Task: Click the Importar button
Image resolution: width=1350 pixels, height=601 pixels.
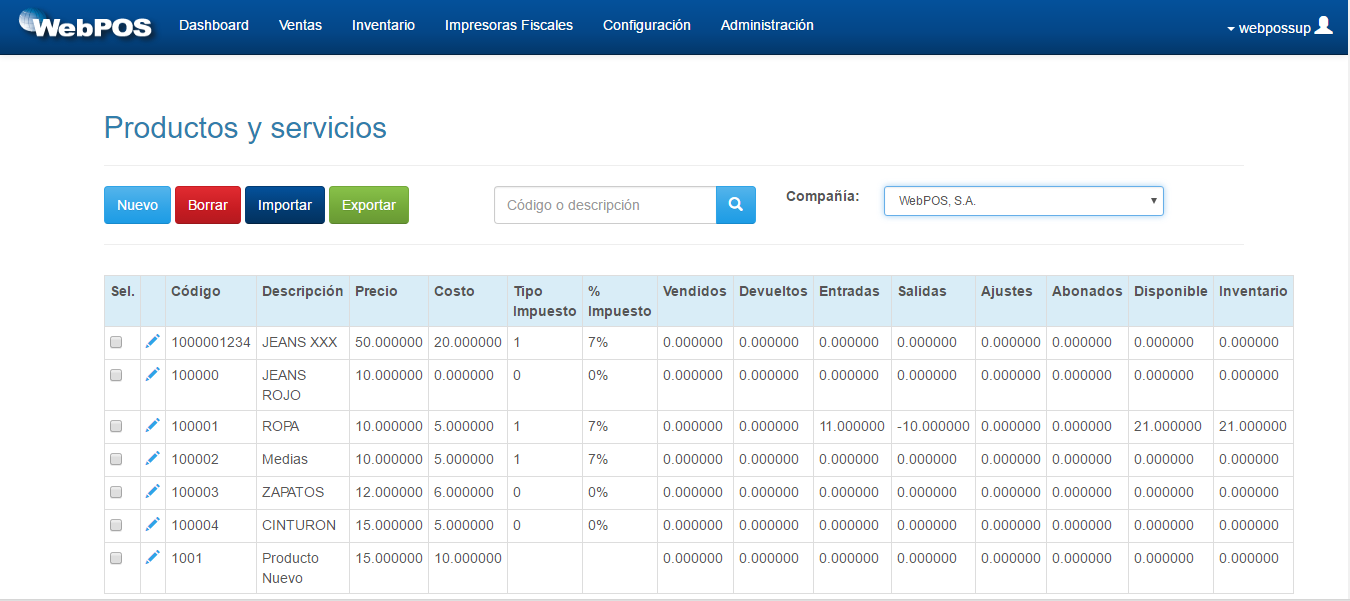Action: point(285,205)
